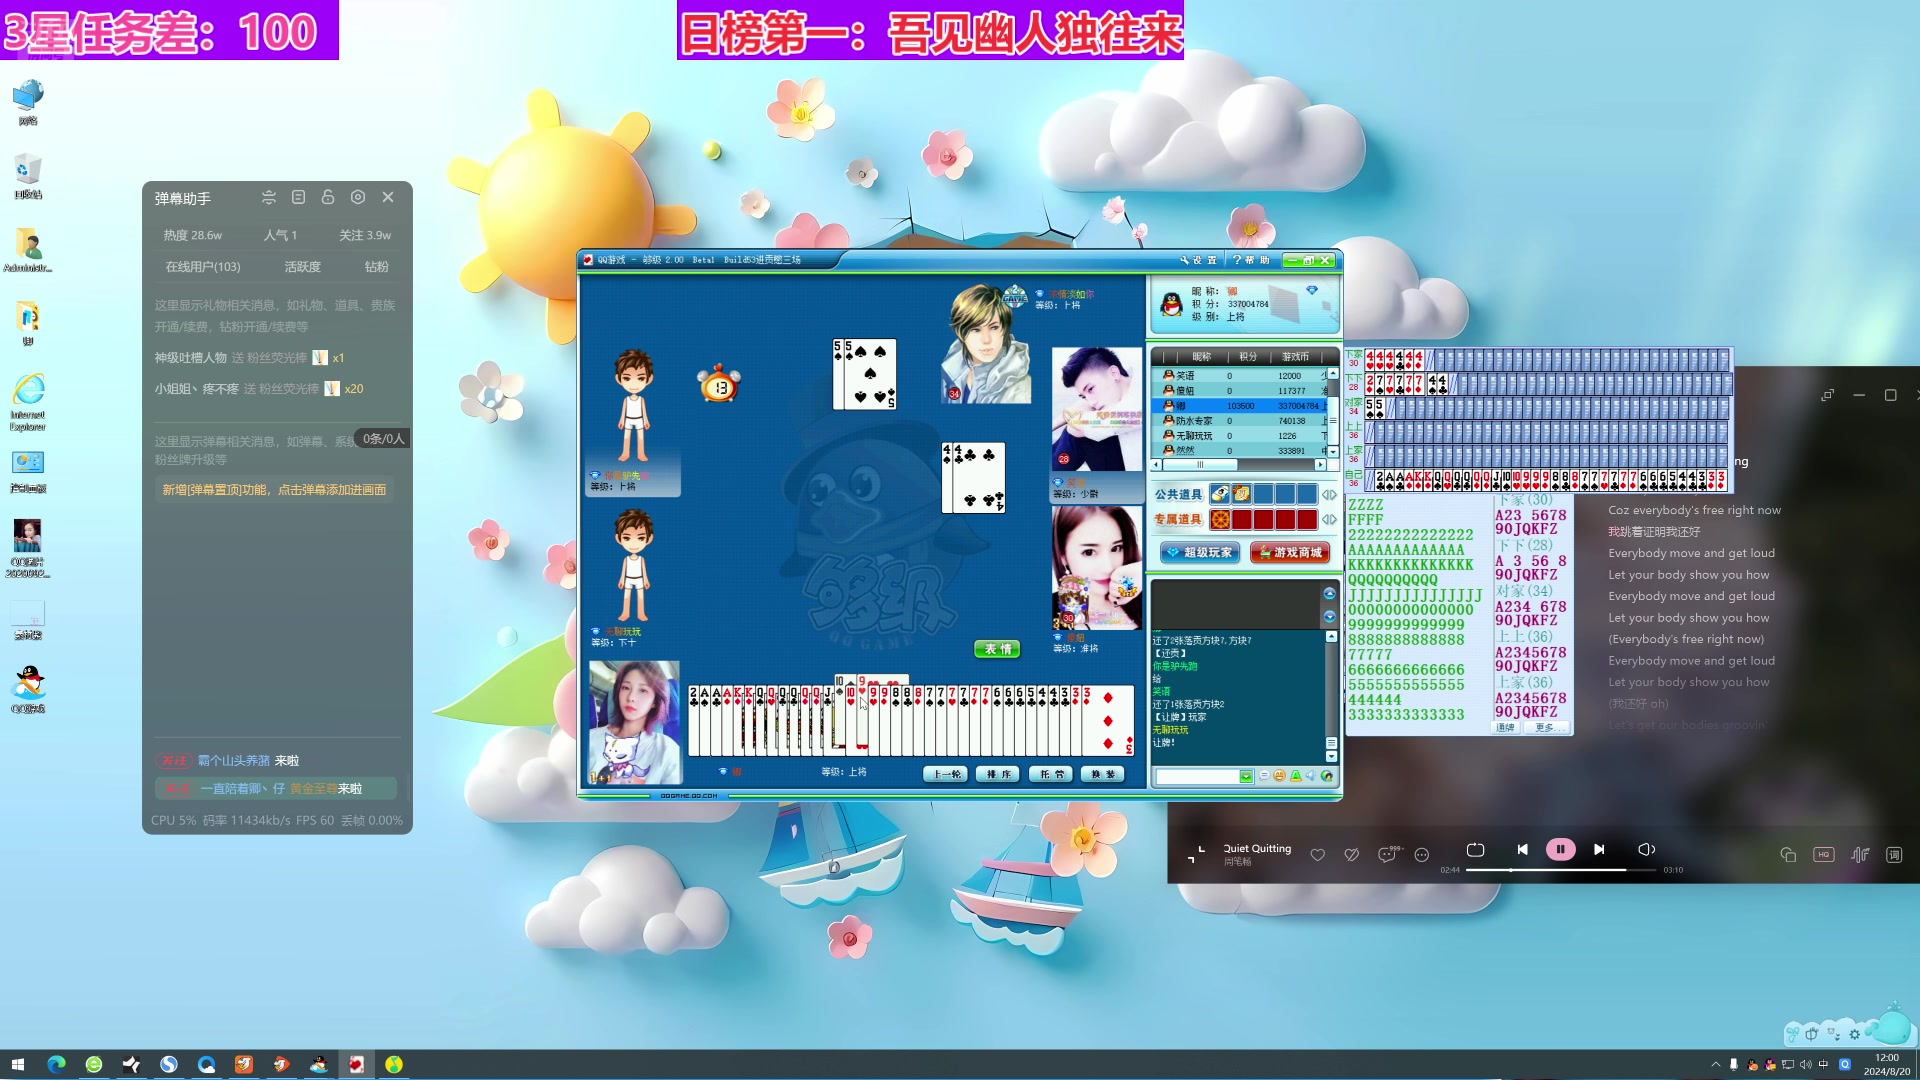Select the first 公共道具 item icon
This screenshot has width=1920, height=1080.
click(1219, 494)
